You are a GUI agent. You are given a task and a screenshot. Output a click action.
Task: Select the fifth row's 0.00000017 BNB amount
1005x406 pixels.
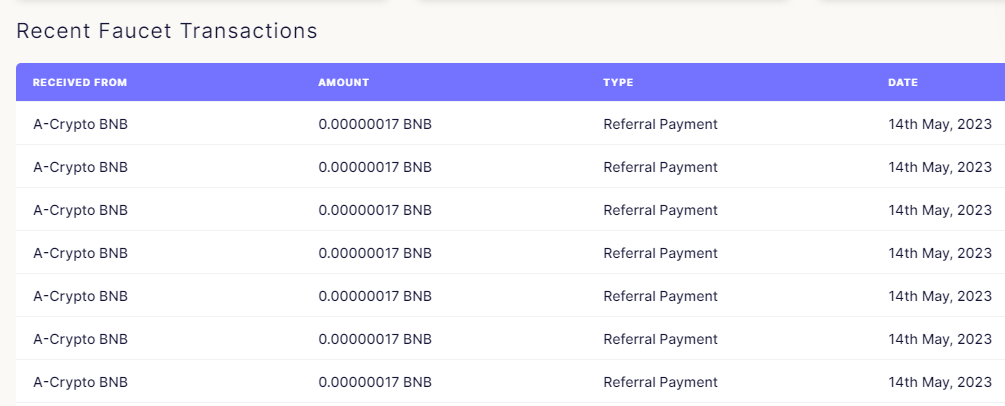pos(375,296)
